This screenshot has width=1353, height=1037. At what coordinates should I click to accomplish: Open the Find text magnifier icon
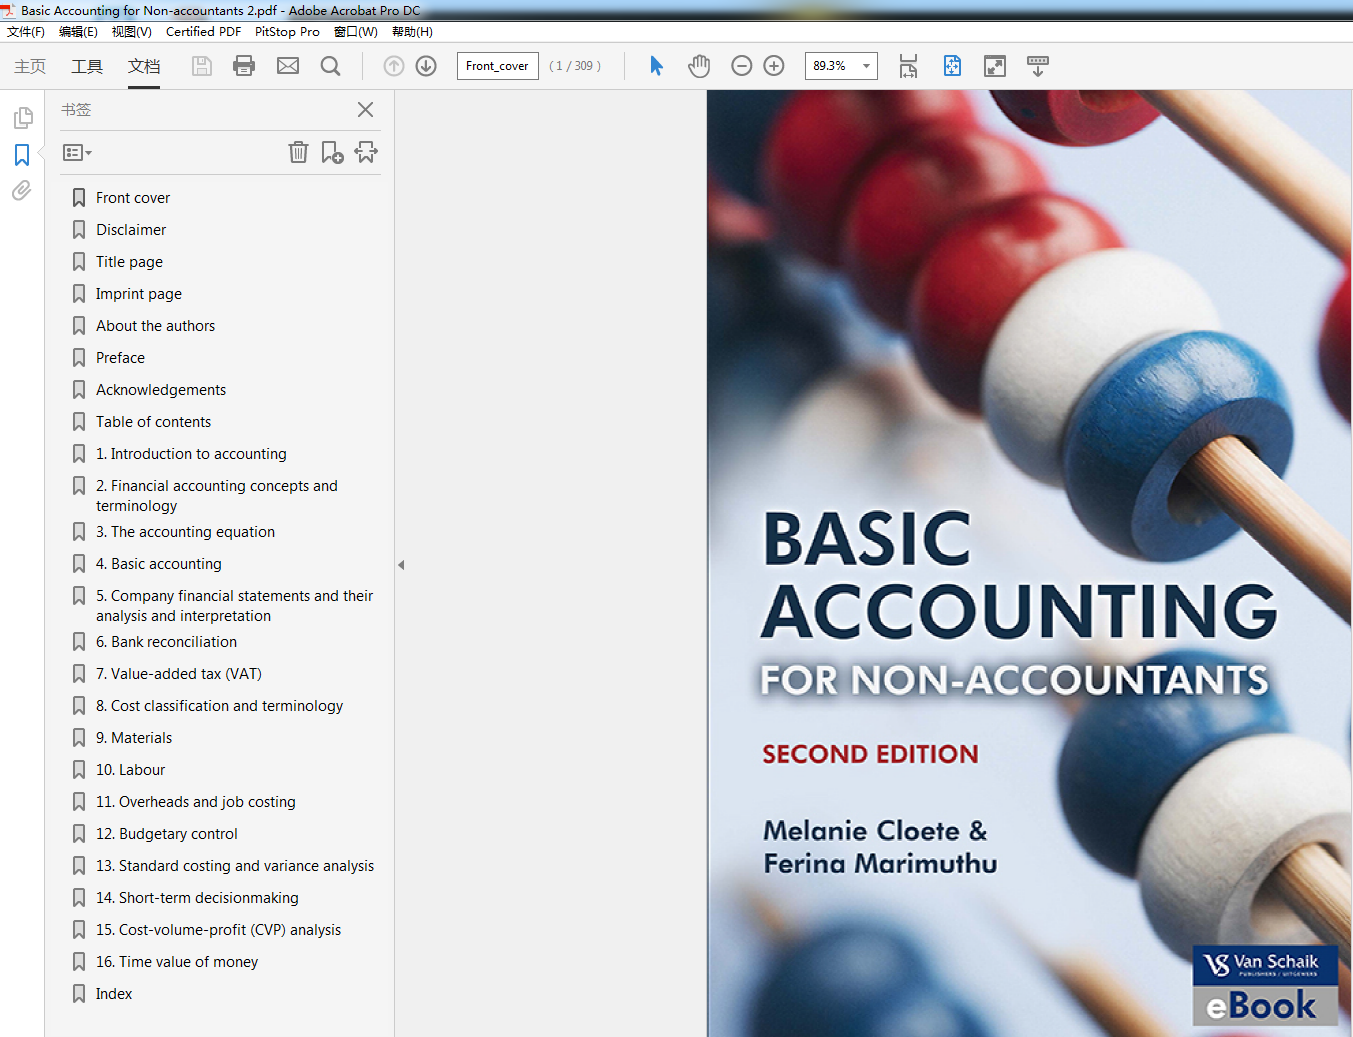[330, 66]
